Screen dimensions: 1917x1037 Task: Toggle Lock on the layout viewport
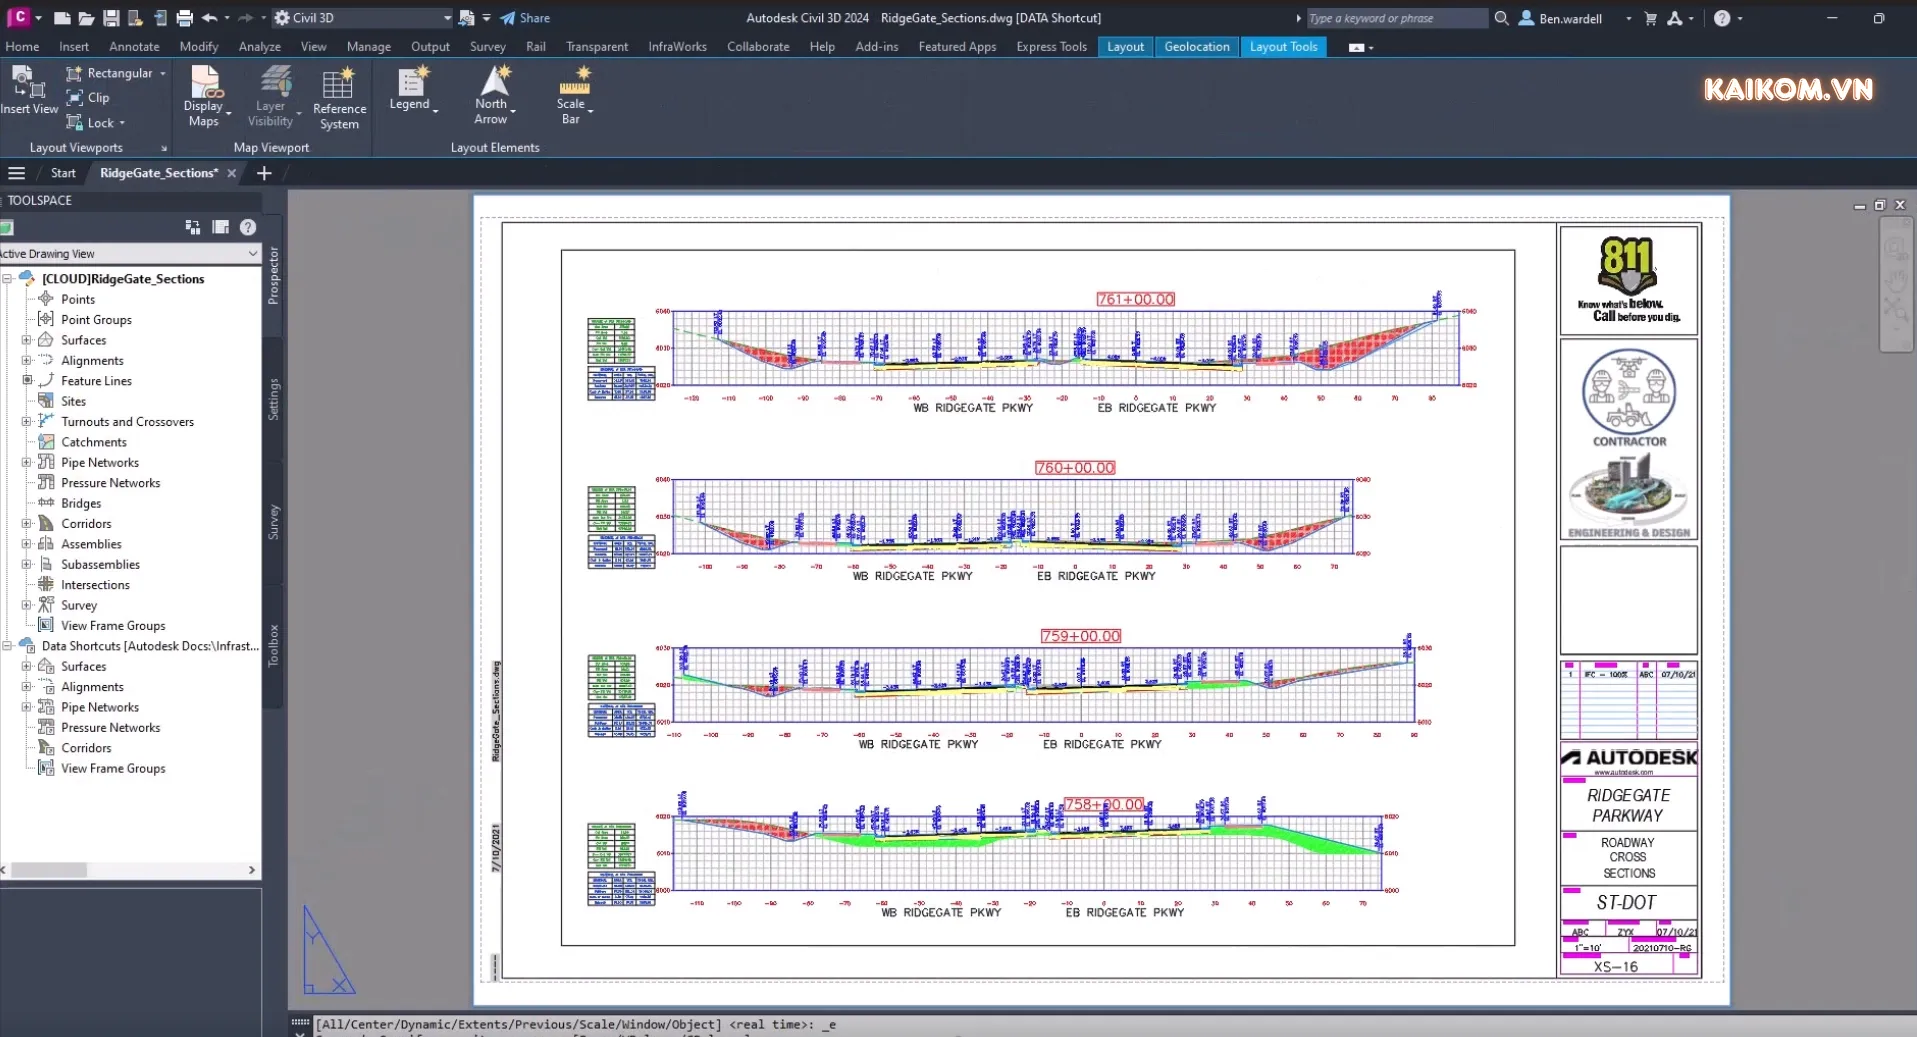(x=95, y=122)
